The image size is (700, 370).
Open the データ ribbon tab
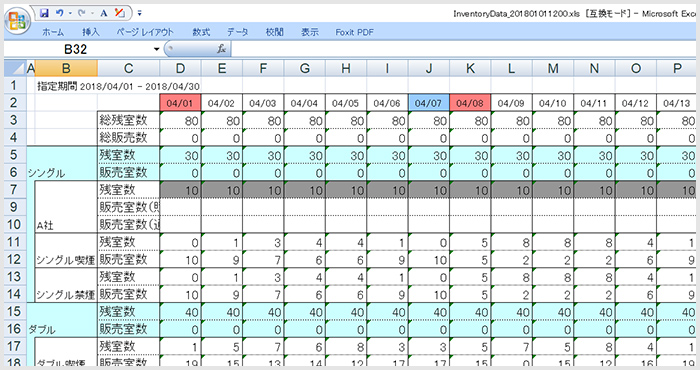[x=238, y=32]
